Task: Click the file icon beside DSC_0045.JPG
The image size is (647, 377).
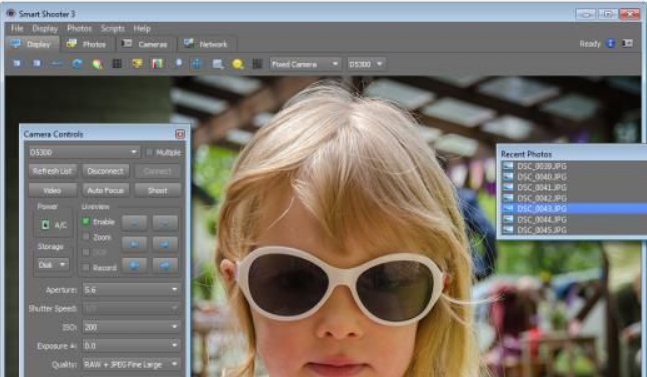Action: coord(508,230)
